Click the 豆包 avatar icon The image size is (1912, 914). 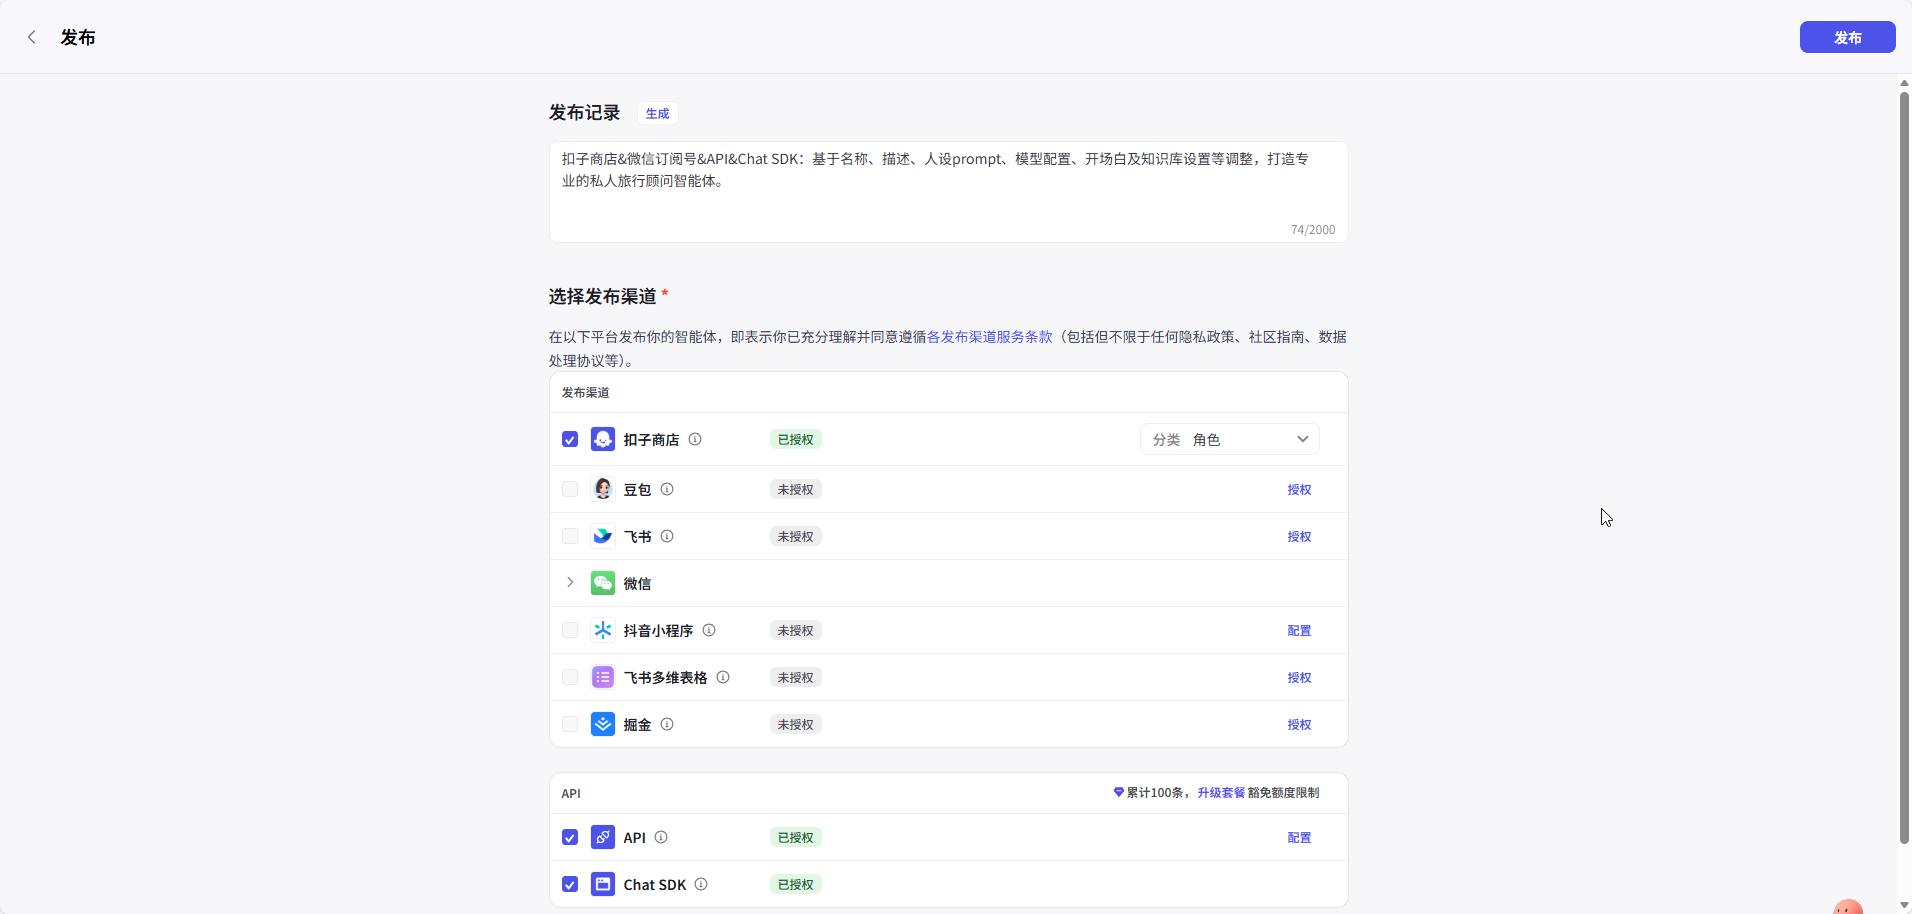(x=603, y=489)
